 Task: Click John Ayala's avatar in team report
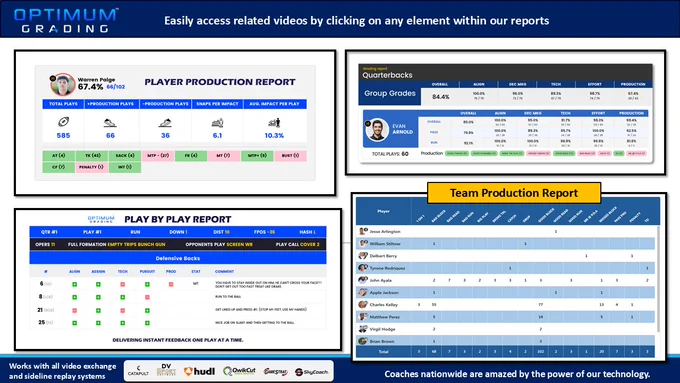pos(363,280)
